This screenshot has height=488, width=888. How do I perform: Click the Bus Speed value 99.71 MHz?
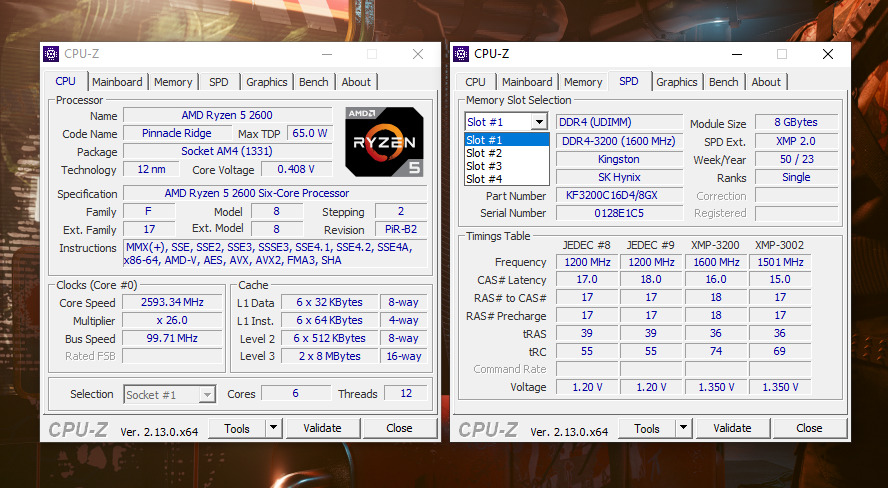(172, 339)
